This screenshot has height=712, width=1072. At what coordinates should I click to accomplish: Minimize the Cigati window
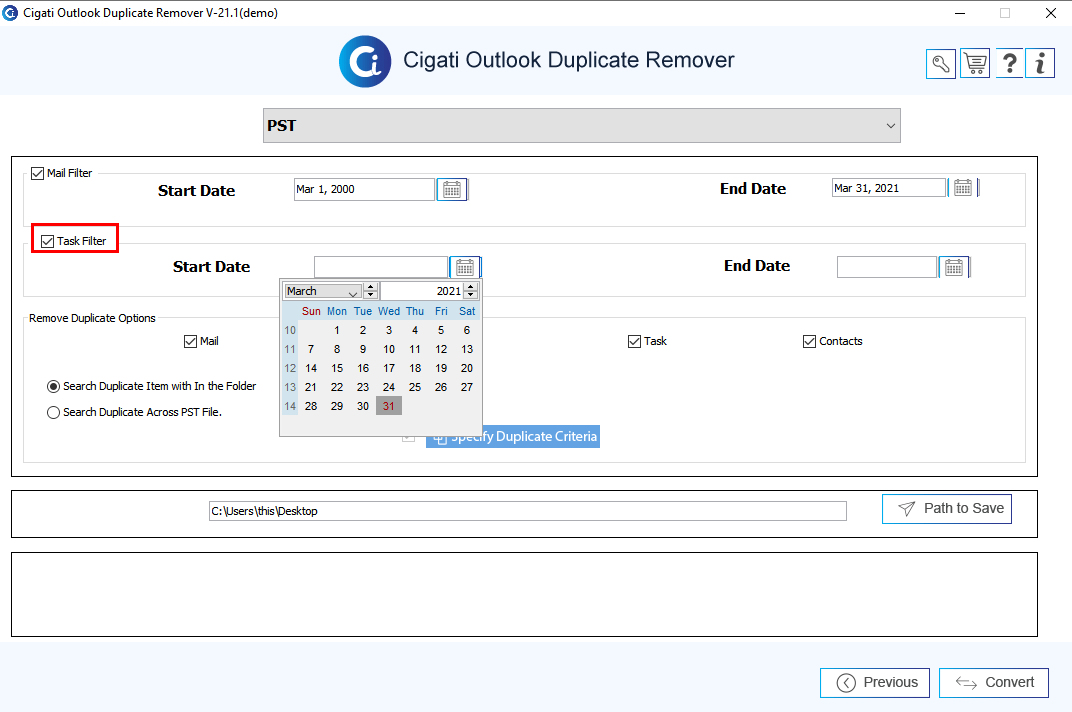tap(960, 13)
